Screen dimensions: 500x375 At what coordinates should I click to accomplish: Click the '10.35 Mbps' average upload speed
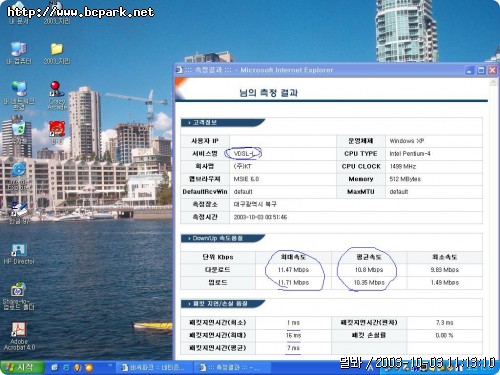pyautogui.click(x=369, y=283)
